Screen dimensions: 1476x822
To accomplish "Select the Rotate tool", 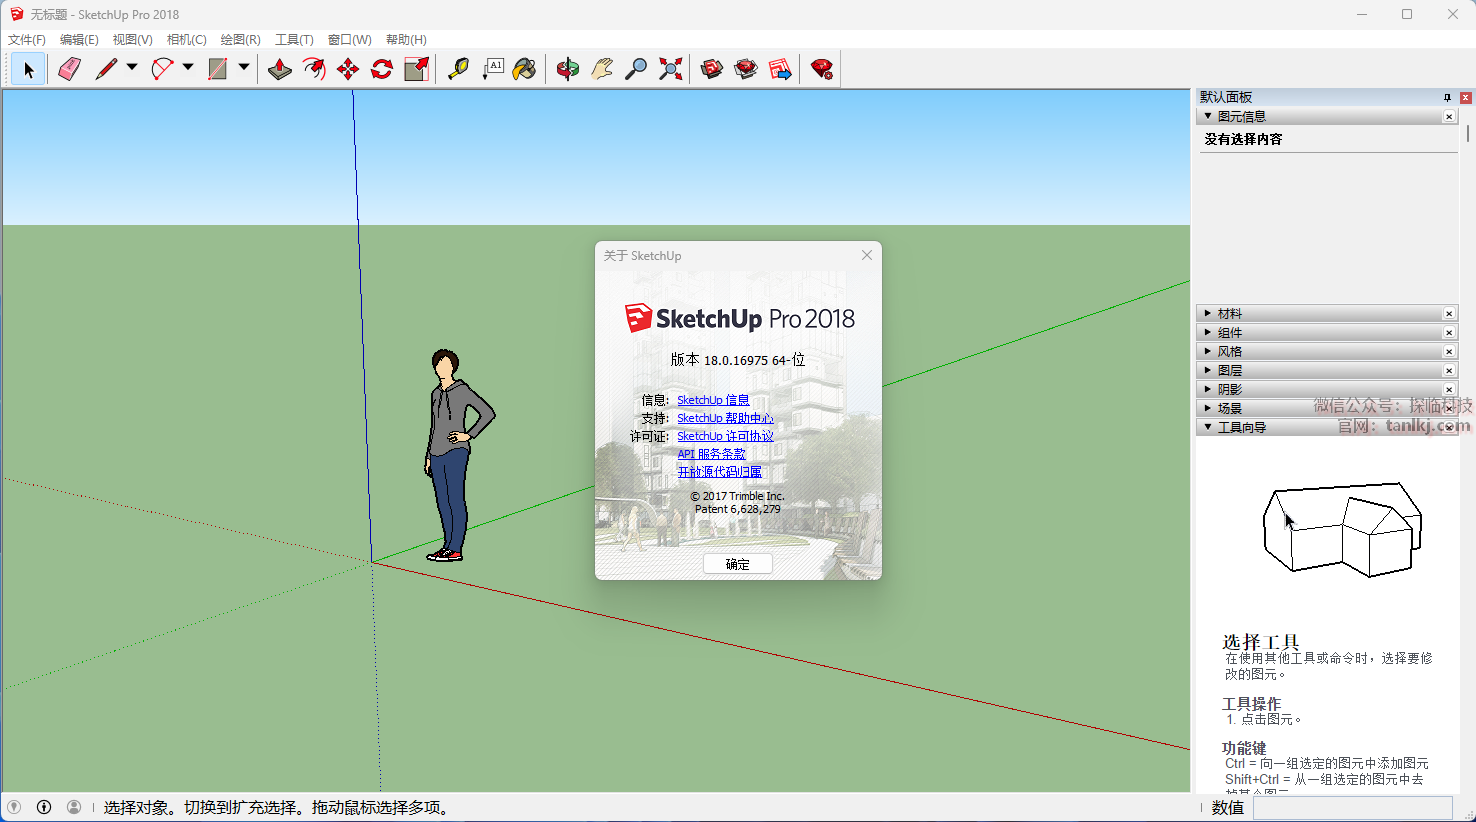I will pos(382,69).
